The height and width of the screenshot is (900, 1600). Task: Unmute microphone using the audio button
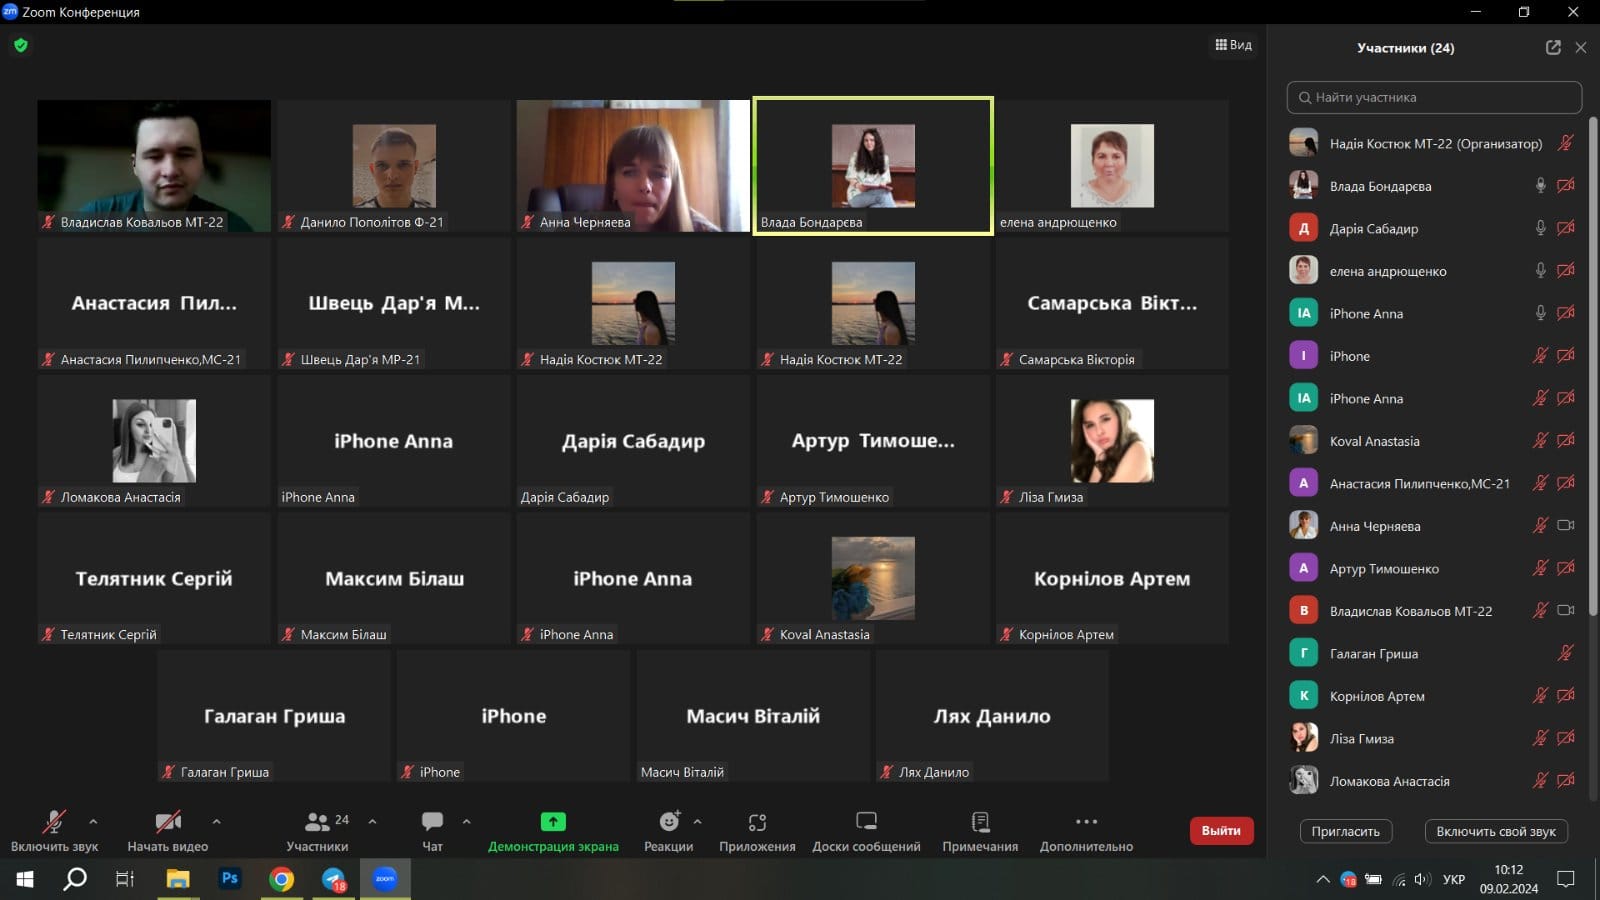pos(54,822)
